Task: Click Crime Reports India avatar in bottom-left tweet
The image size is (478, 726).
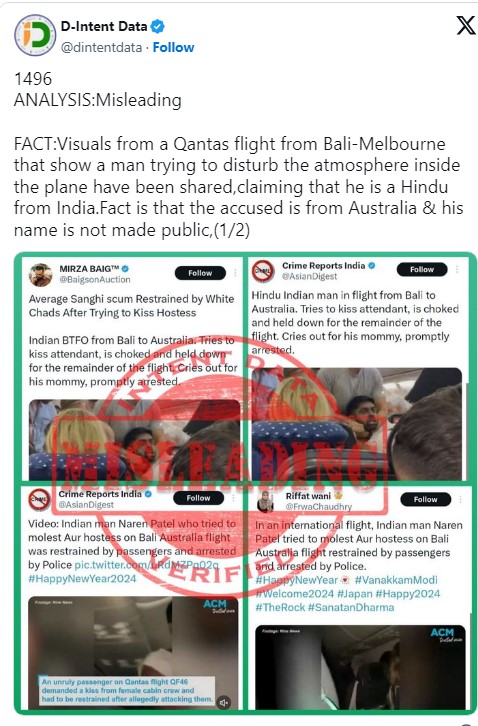Action: click(x=40, y=500)
